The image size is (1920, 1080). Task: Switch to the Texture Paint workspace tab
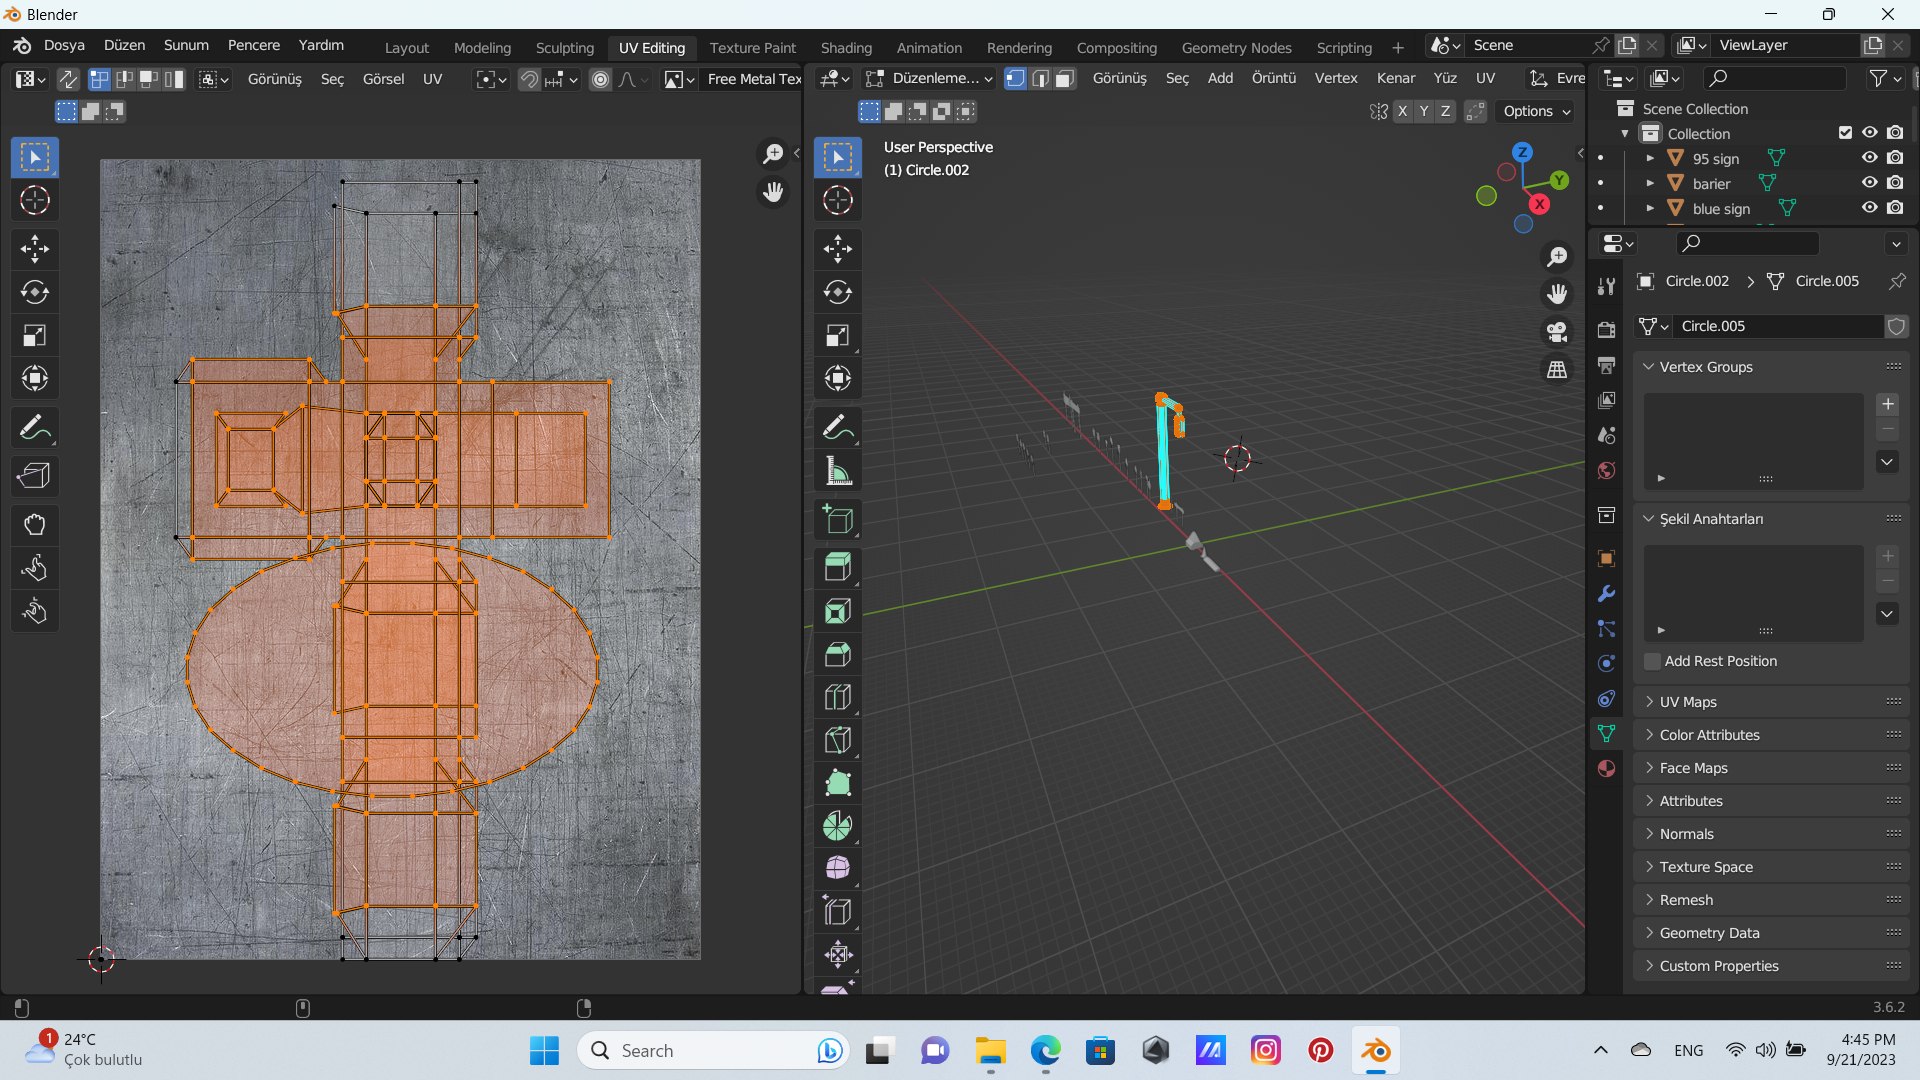(752, 47)
